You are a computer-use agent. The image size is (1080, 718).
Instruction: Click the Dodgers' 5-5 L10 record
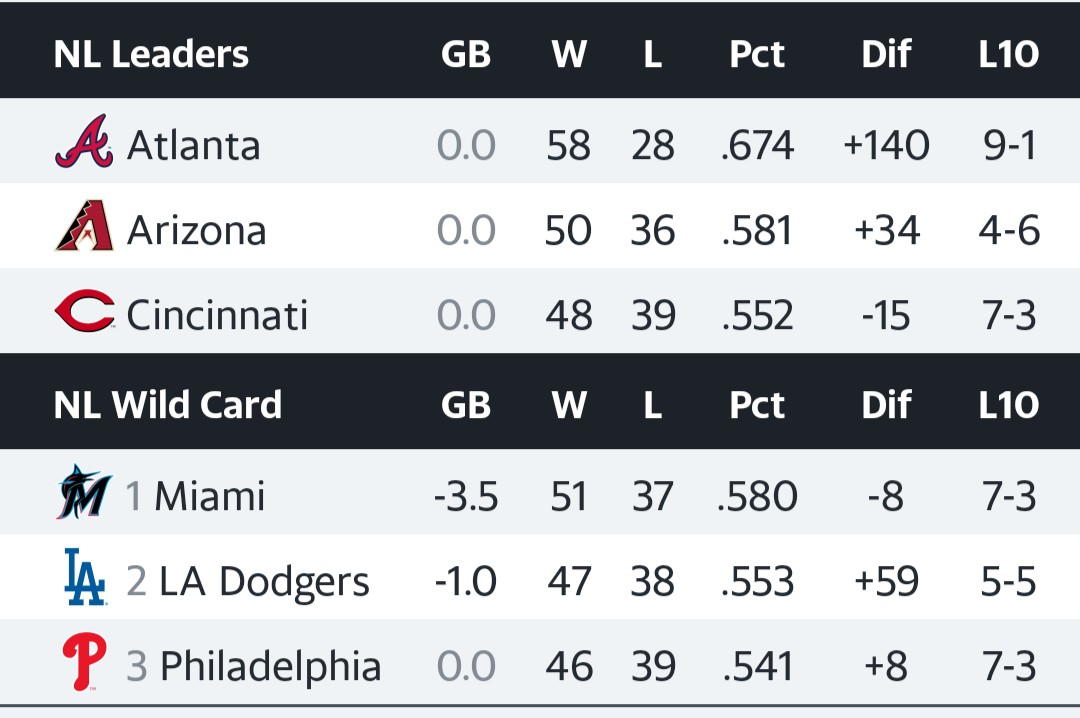coord(1009,581)
